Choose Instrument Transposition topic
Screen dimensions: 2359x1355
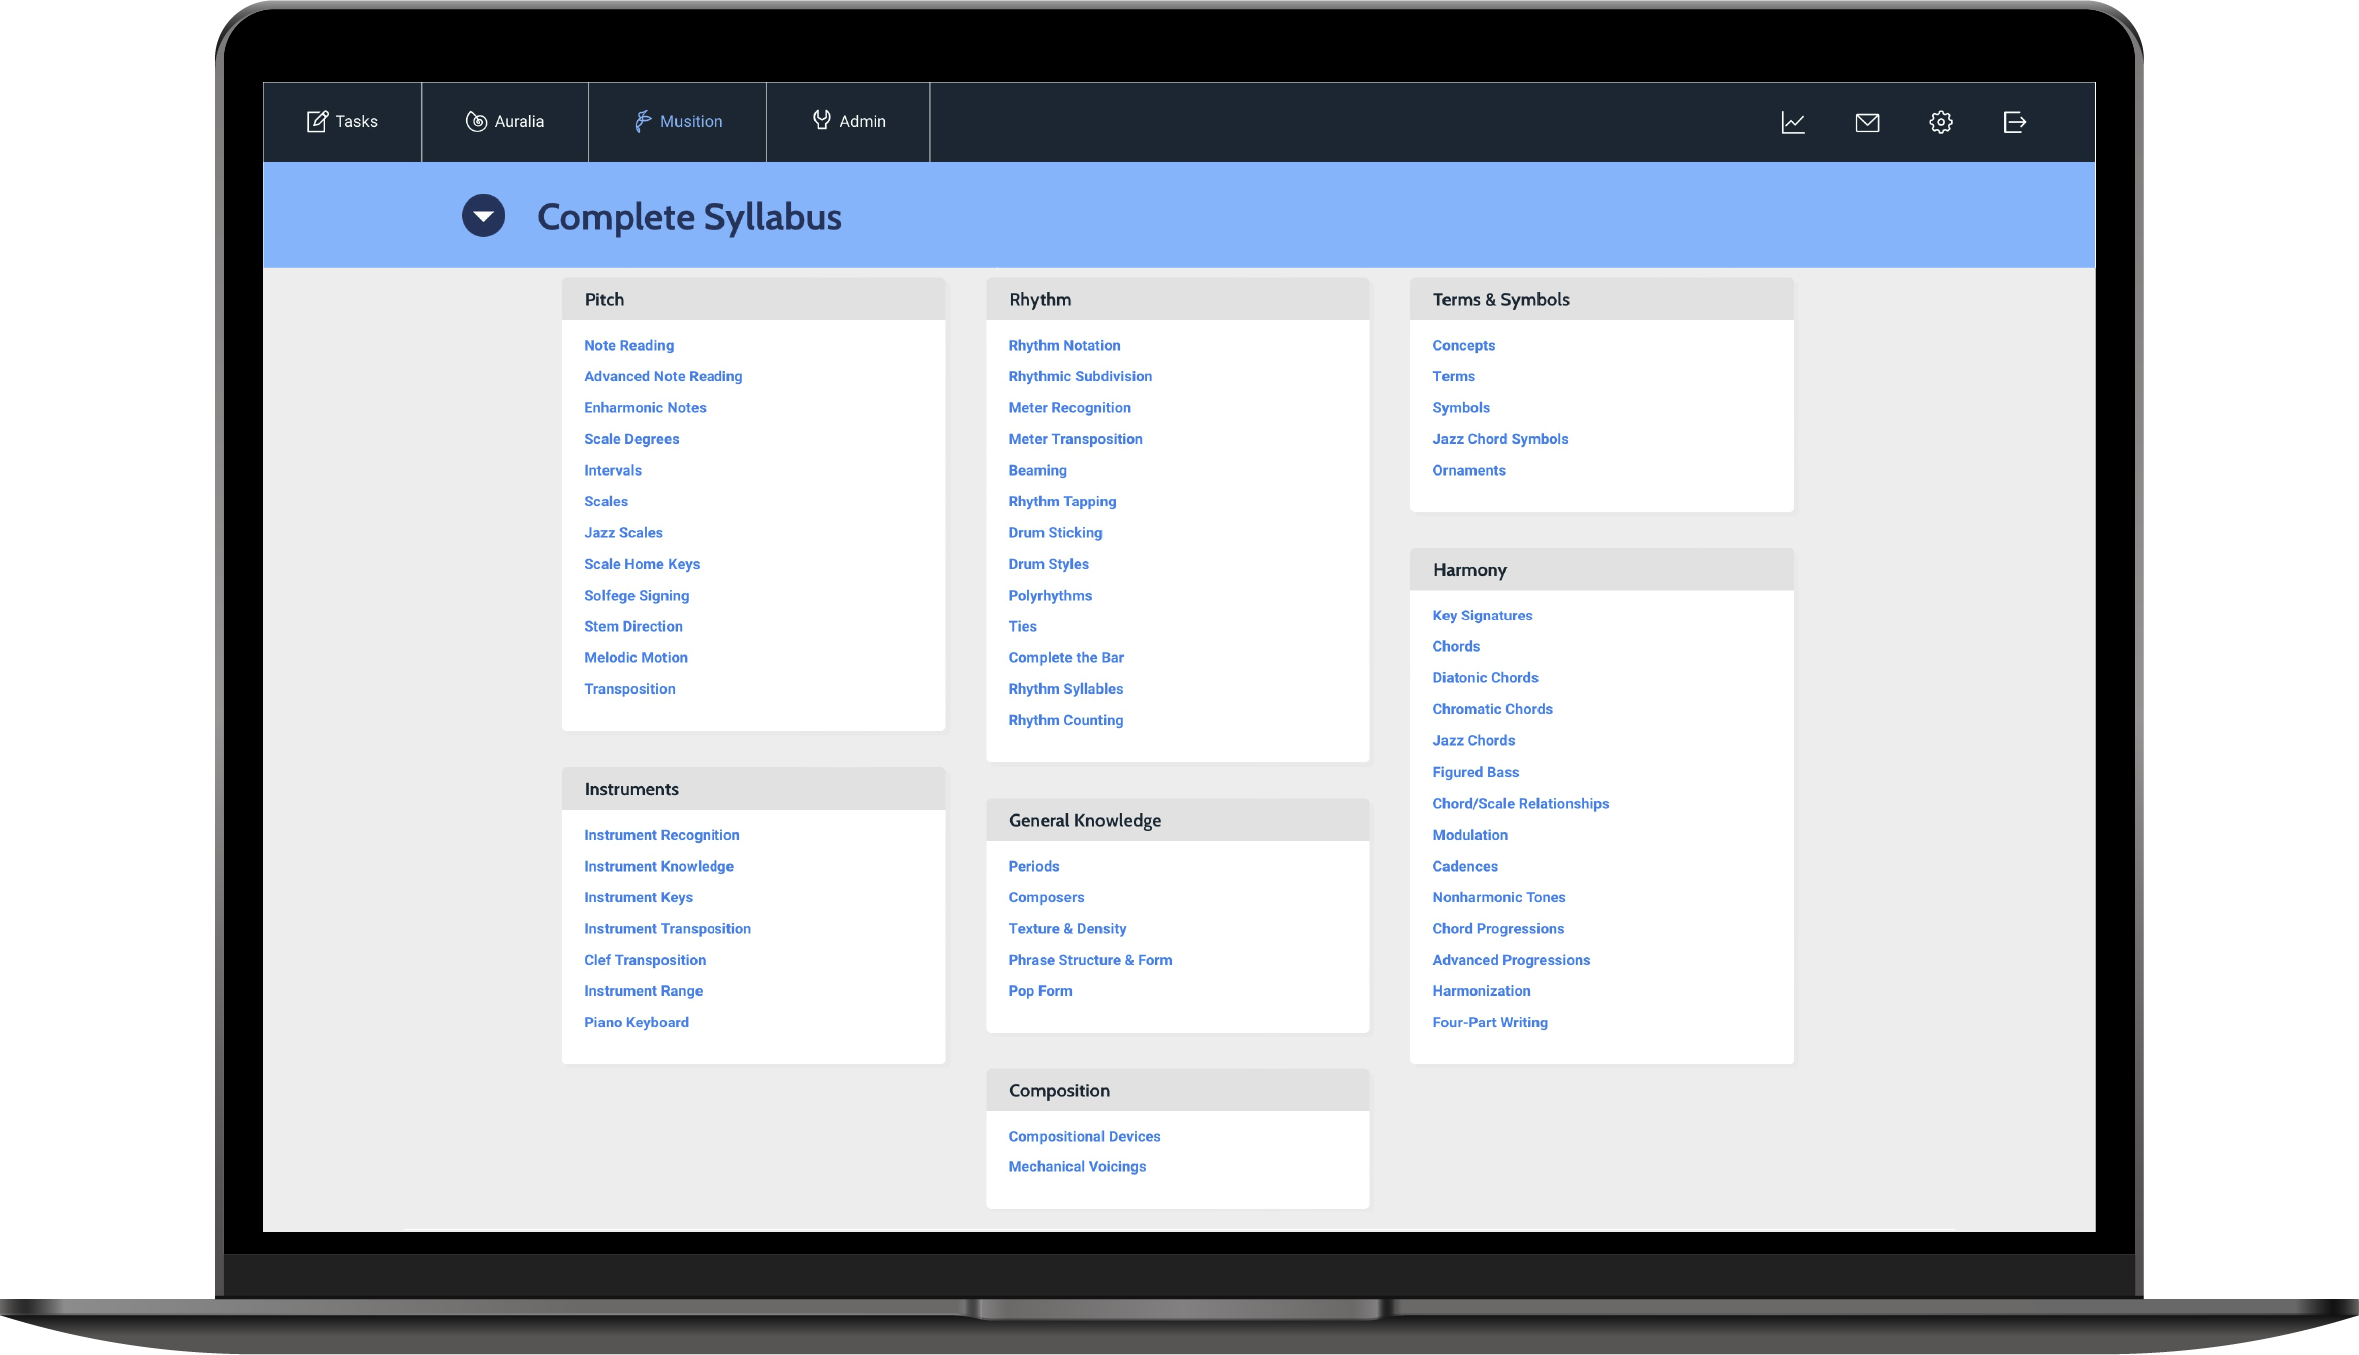(x=667, y=928)
